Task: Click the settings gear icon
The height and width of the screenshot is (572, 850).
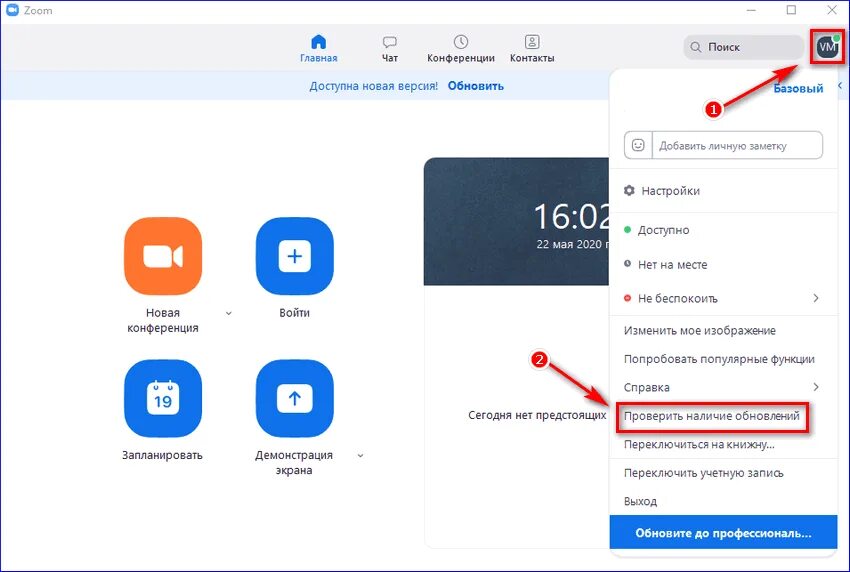Action: click(629, 190)
